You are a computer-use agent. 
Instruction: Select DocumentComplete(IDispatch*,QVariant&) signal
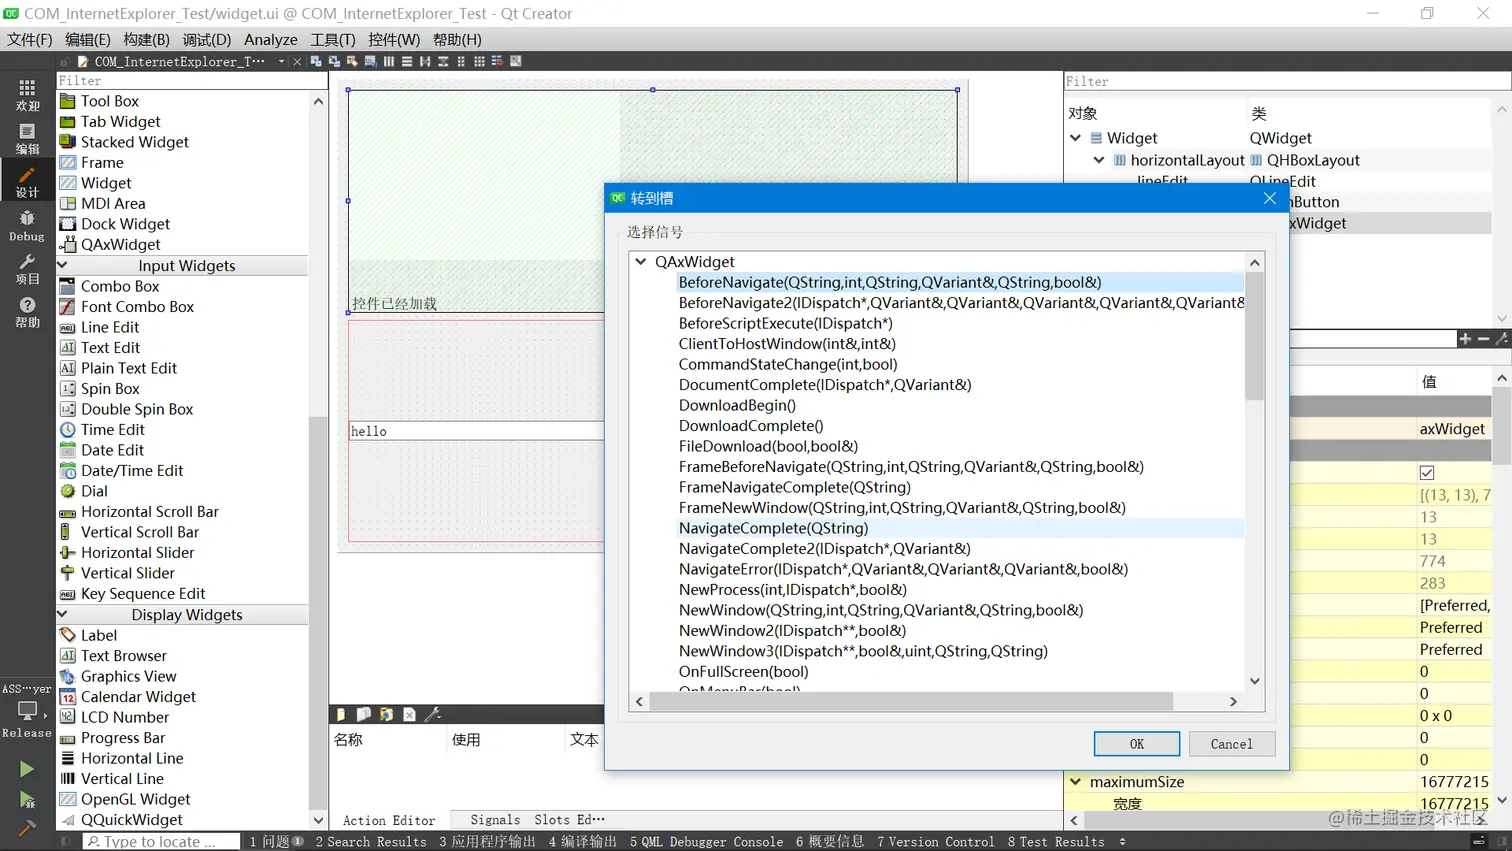(825, 384)
